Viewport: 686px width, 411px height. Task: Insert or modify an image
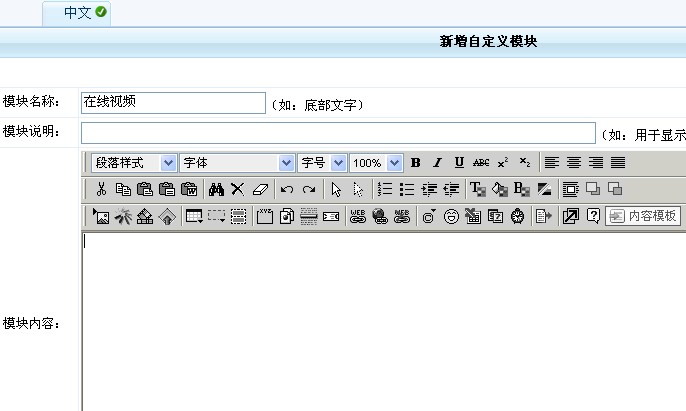point(101,216)
